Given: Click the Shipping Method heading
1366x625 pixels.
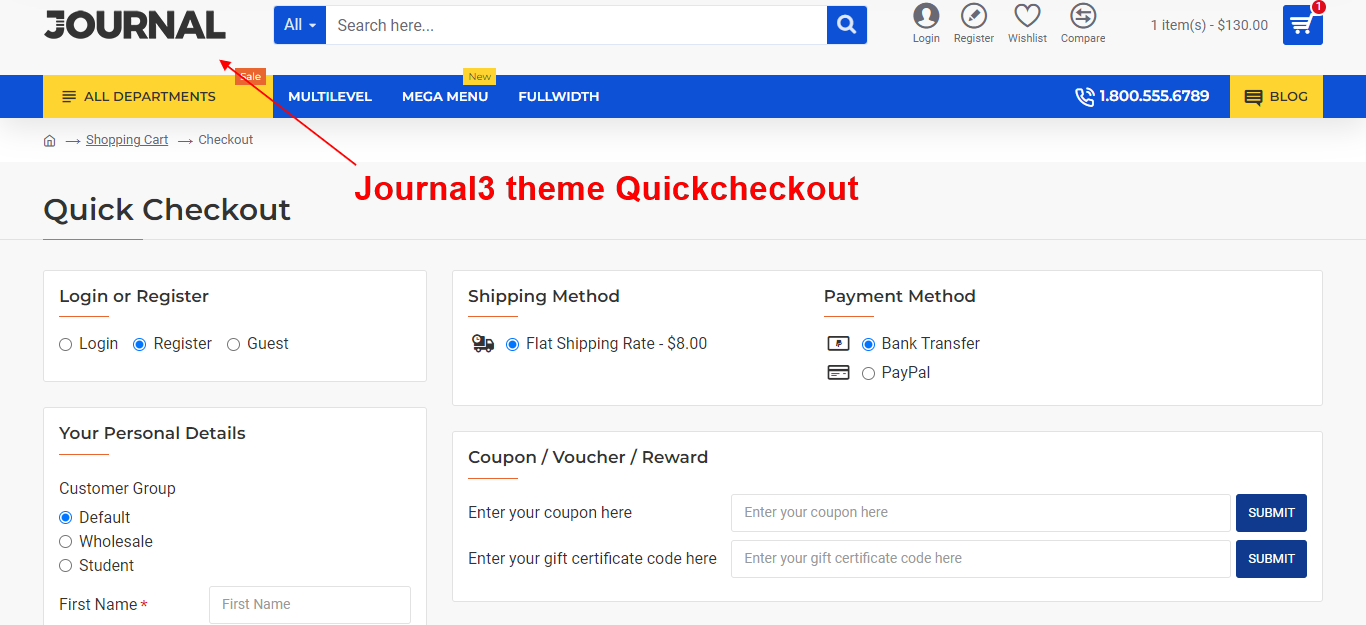Looking at the screenshot, I should click(544, 296).
